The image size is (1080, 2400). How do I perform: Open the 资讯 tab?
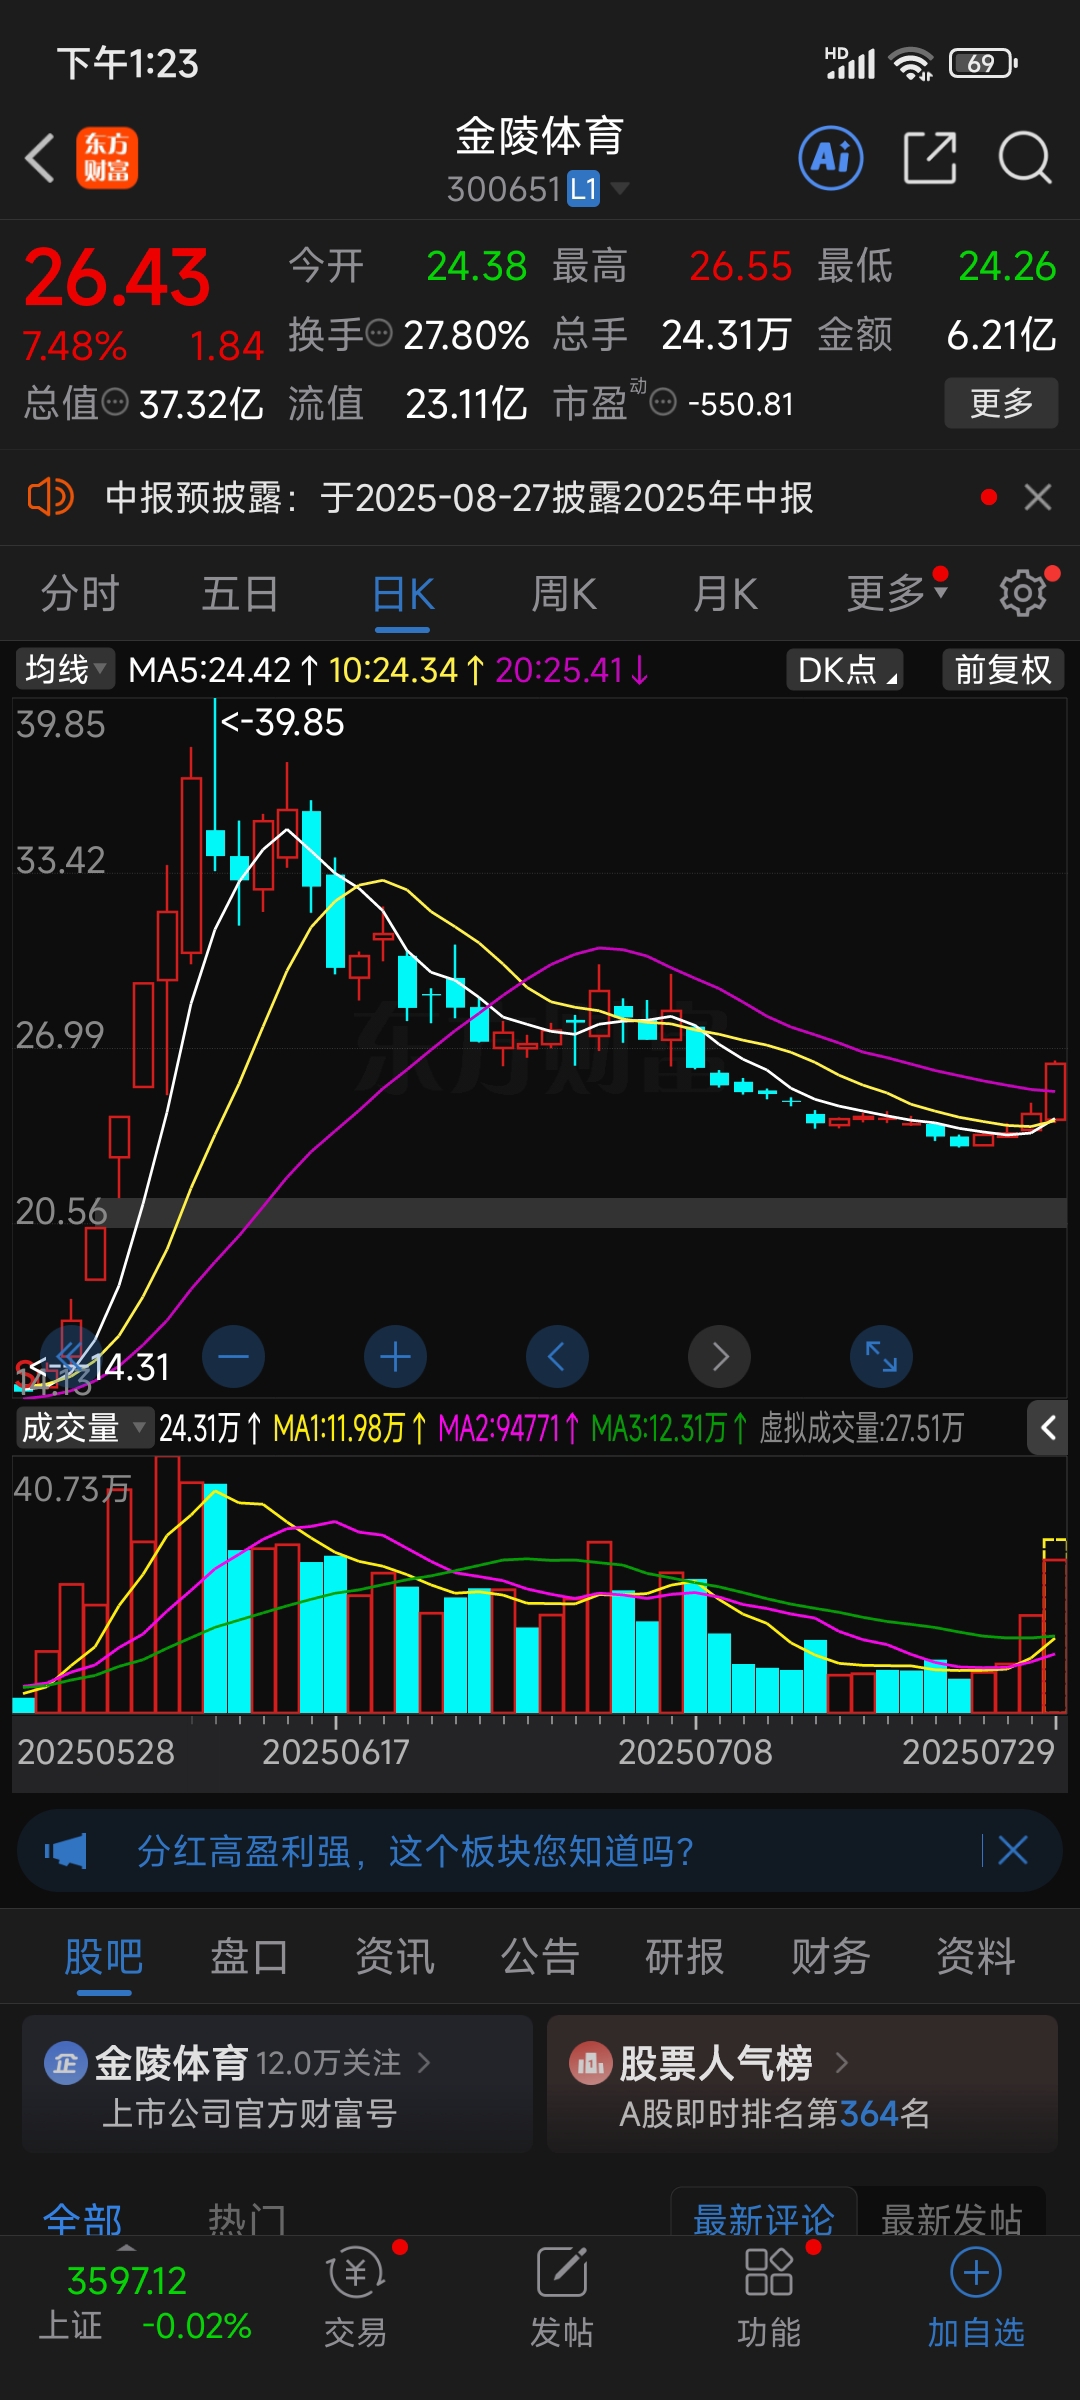[395, 1956]
